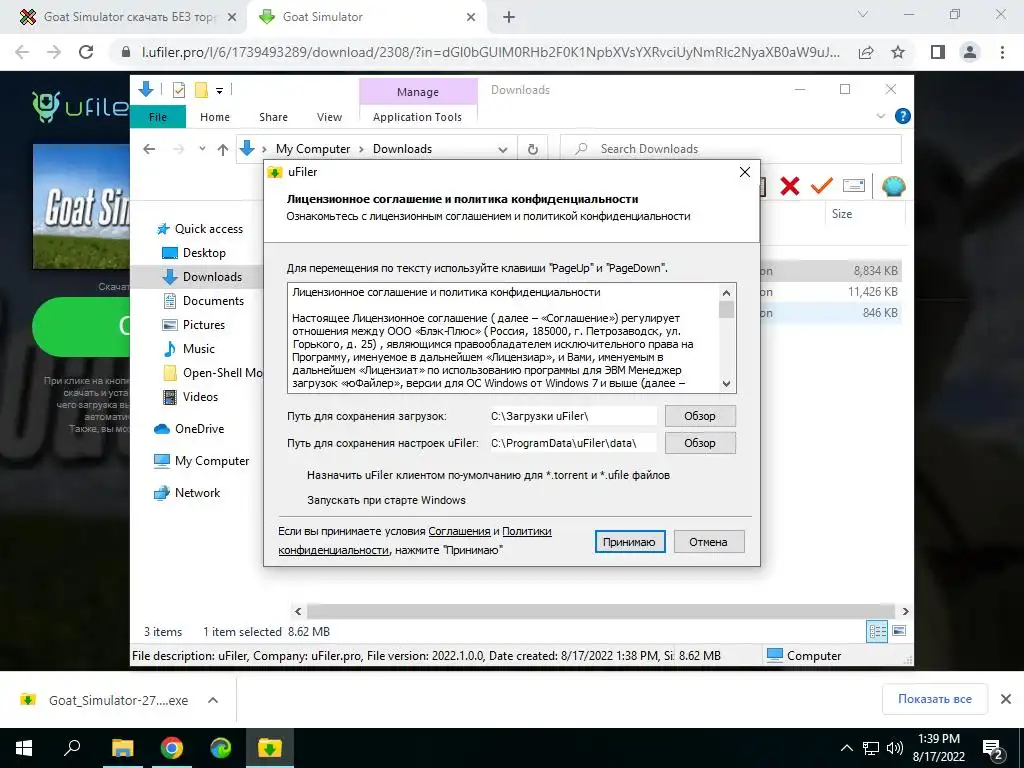
Task: Reload the Chrome page
Action: click(86, 52)
